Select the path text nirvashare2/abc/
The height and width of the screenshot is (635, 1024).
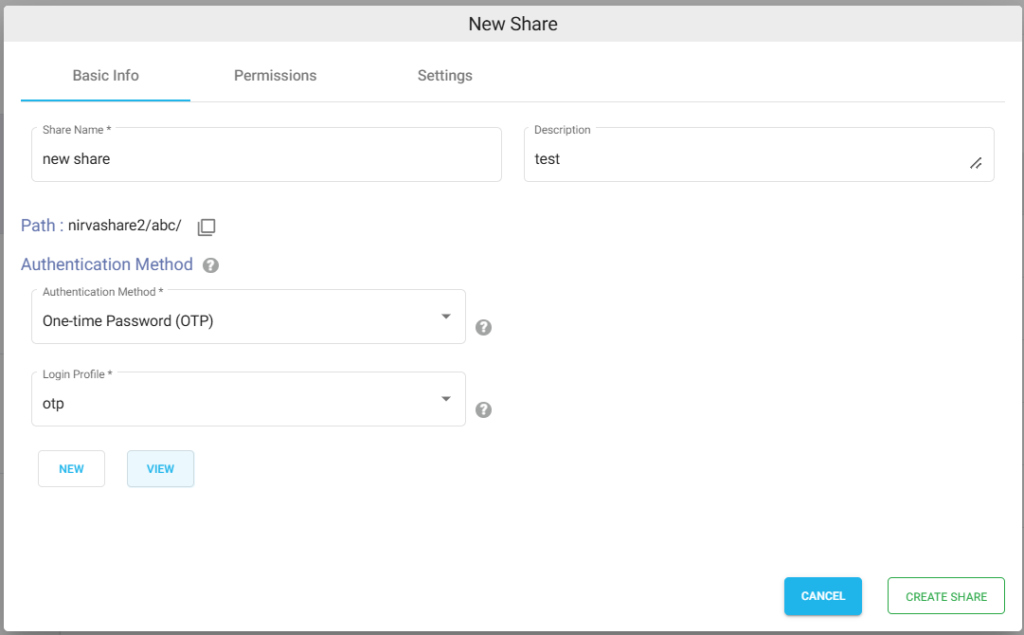point(125,225)
